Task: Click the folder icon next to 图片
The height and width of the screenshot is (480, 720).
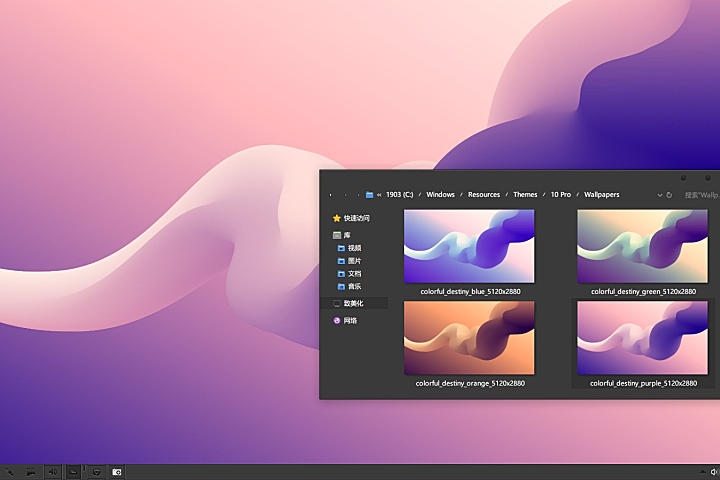Action: 341,261
